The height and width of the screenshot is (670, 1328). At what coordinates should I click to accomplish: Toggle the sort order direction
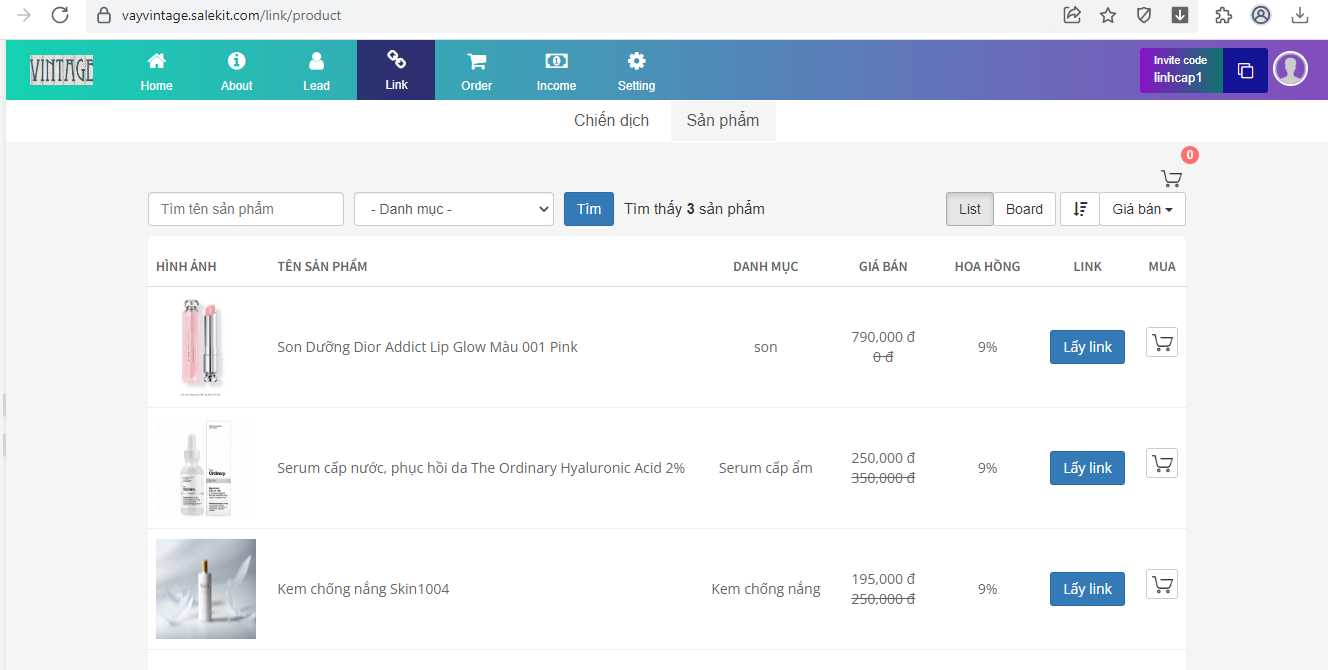tap(1080, 209)
